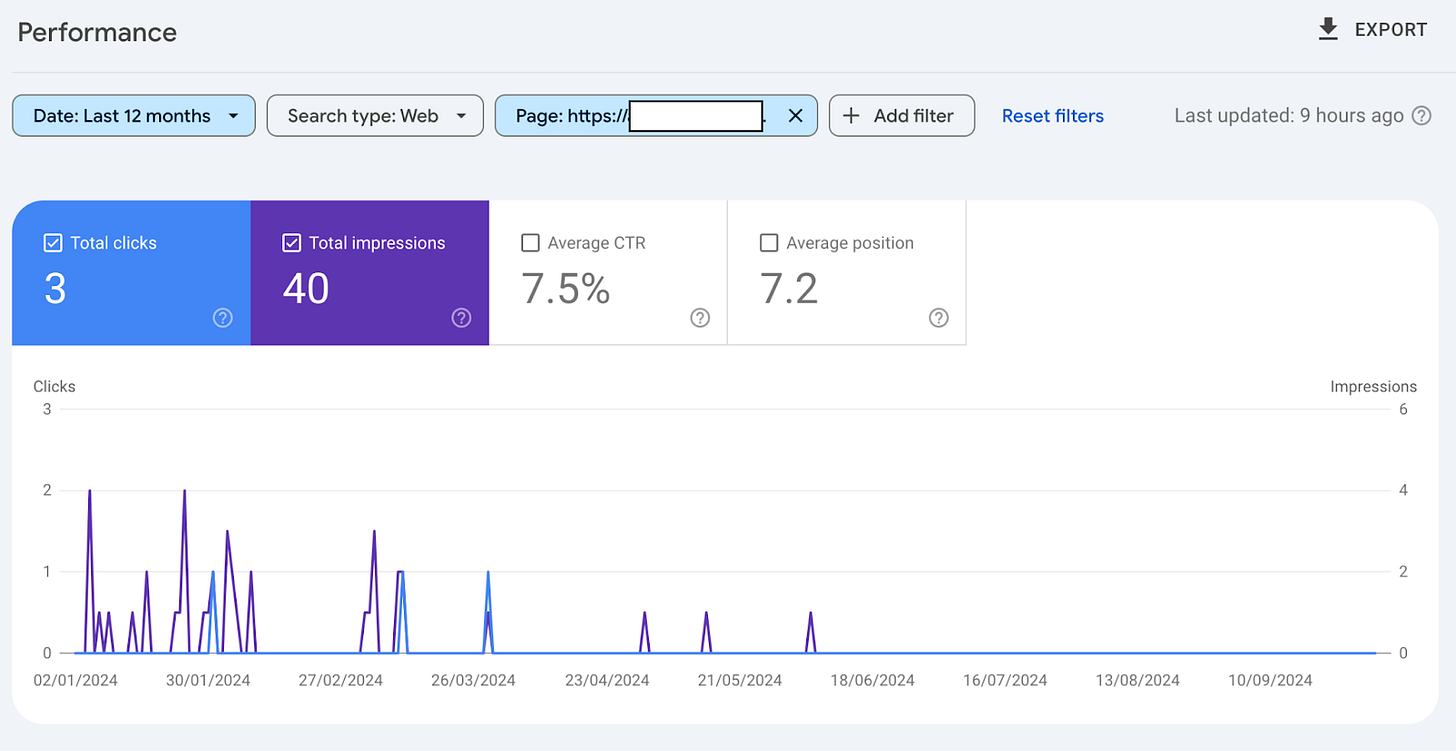The height and width of the screenshot is (751, 1456).
Task: Click the EXPORT button label
Action: (1391, 30)
